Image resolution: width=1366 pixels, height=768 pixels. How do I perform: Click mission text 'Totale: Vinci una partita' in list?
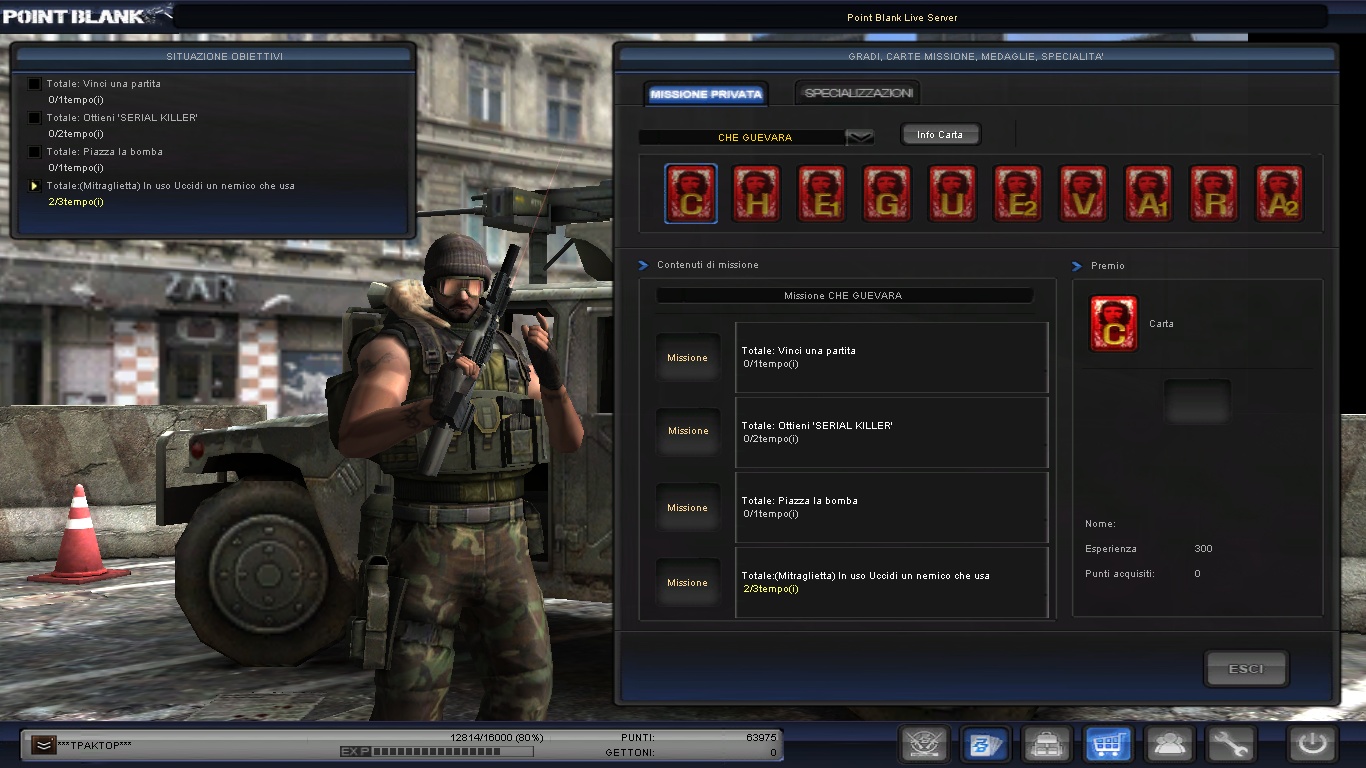[798, 351]
